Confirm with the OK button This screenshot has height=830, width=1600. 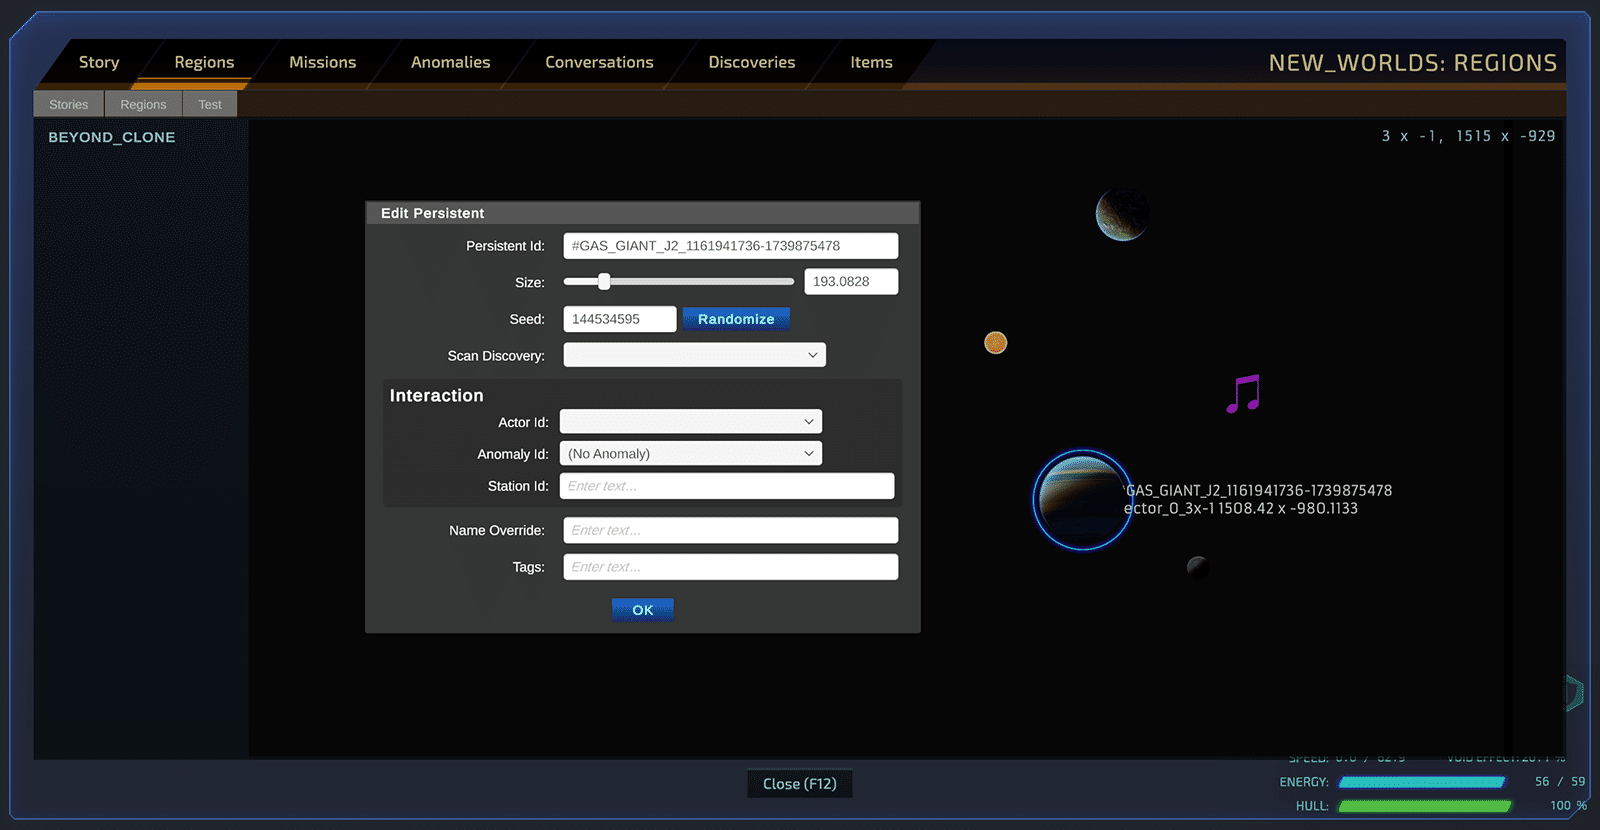coord(643,610)
